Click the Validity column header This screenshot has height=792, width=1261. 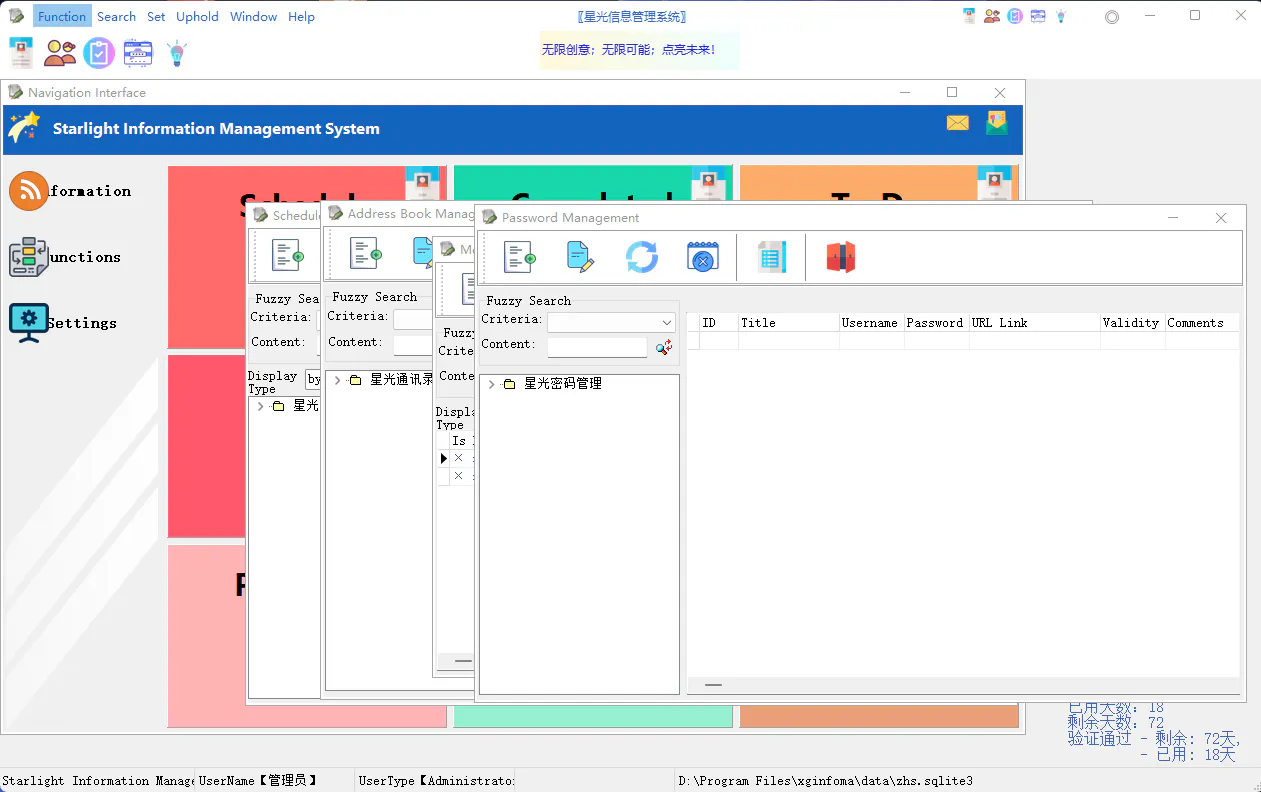click(1132, 323)
